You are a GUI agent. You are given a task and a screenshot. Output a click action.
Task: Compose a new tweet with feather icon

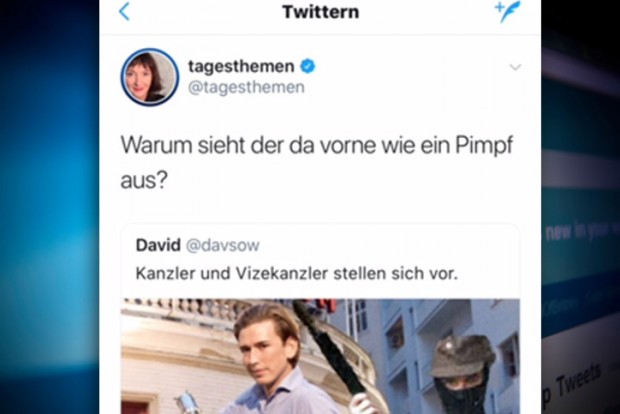tap(508, 11)
